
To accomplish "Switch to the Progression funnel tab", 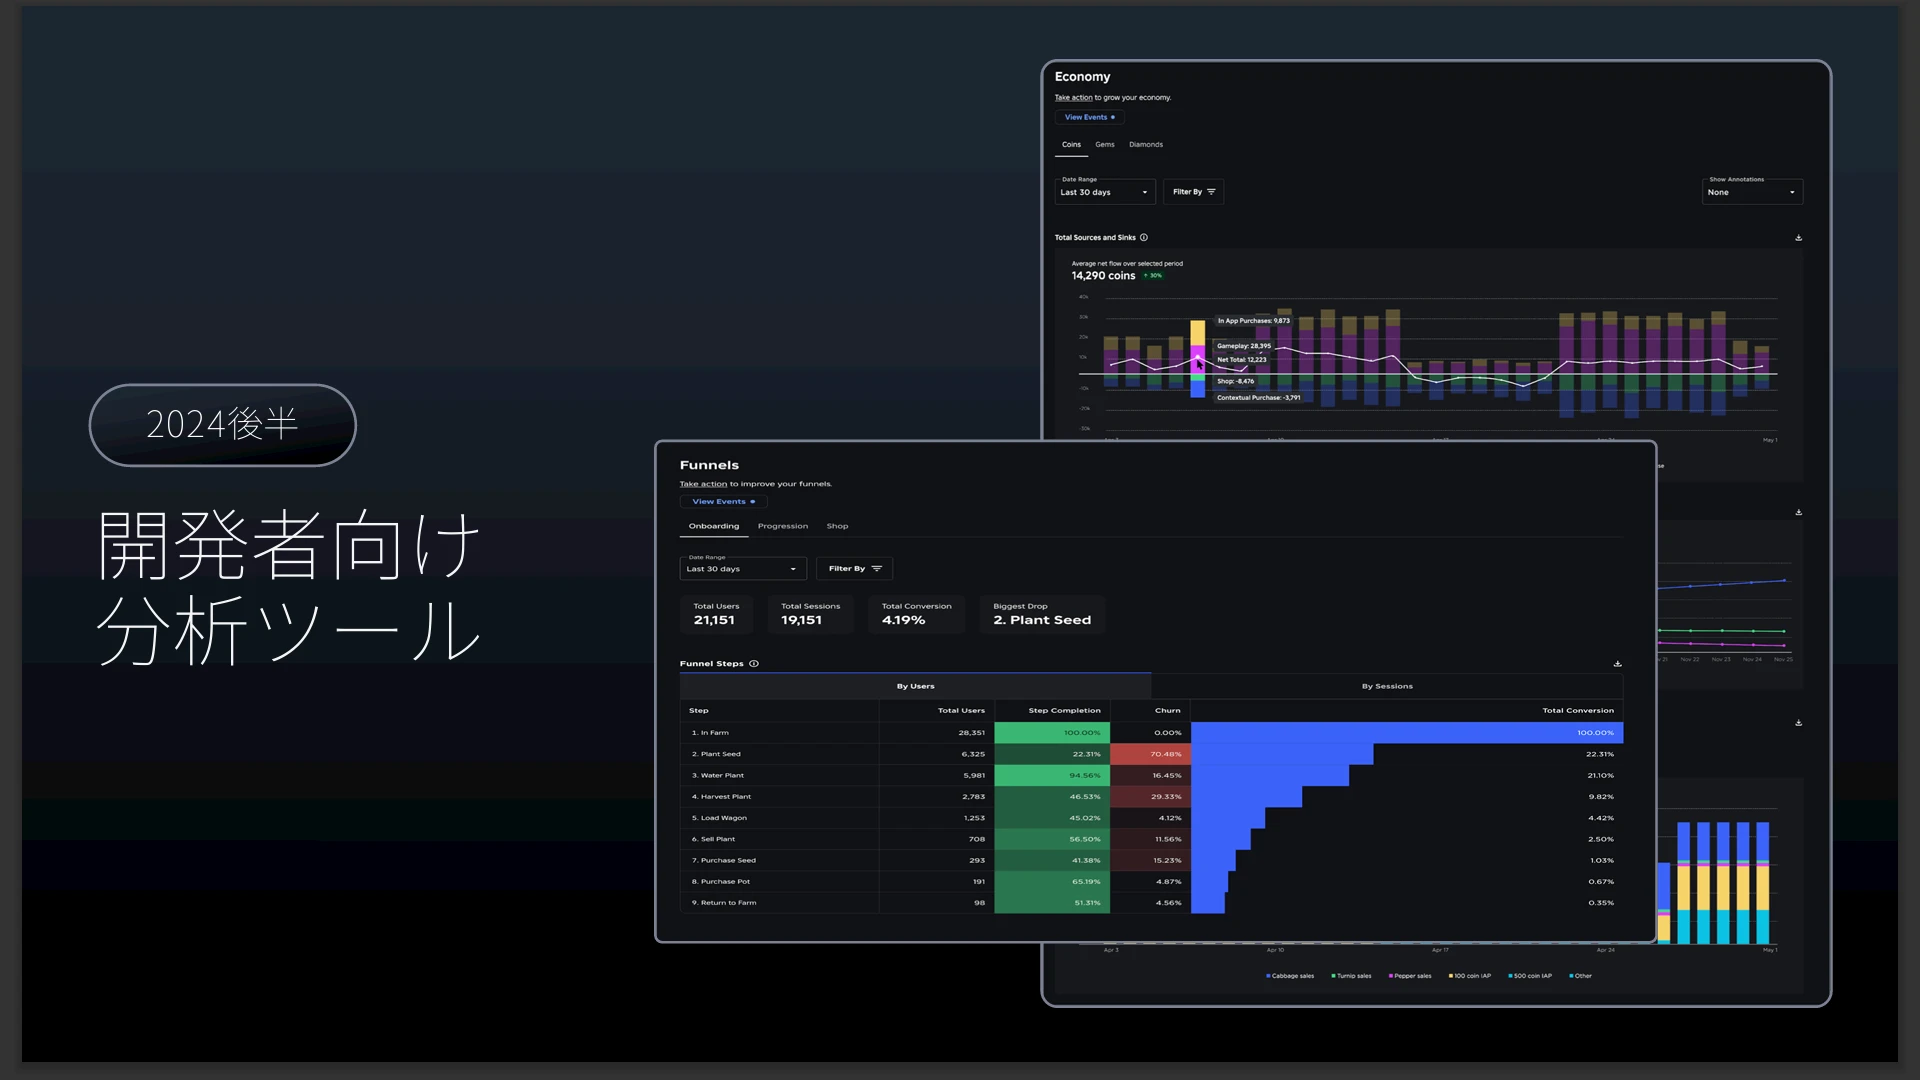I will pos(782,526).
